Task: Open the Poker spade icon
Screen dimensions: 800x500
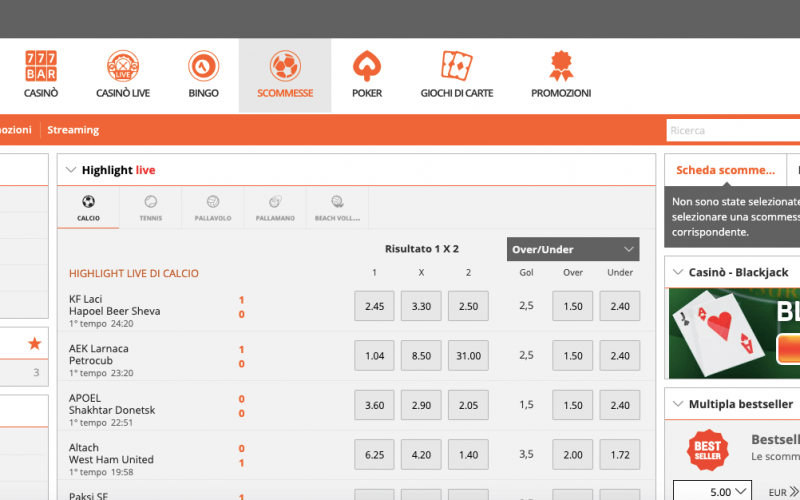Action: (x=367, y=66)
